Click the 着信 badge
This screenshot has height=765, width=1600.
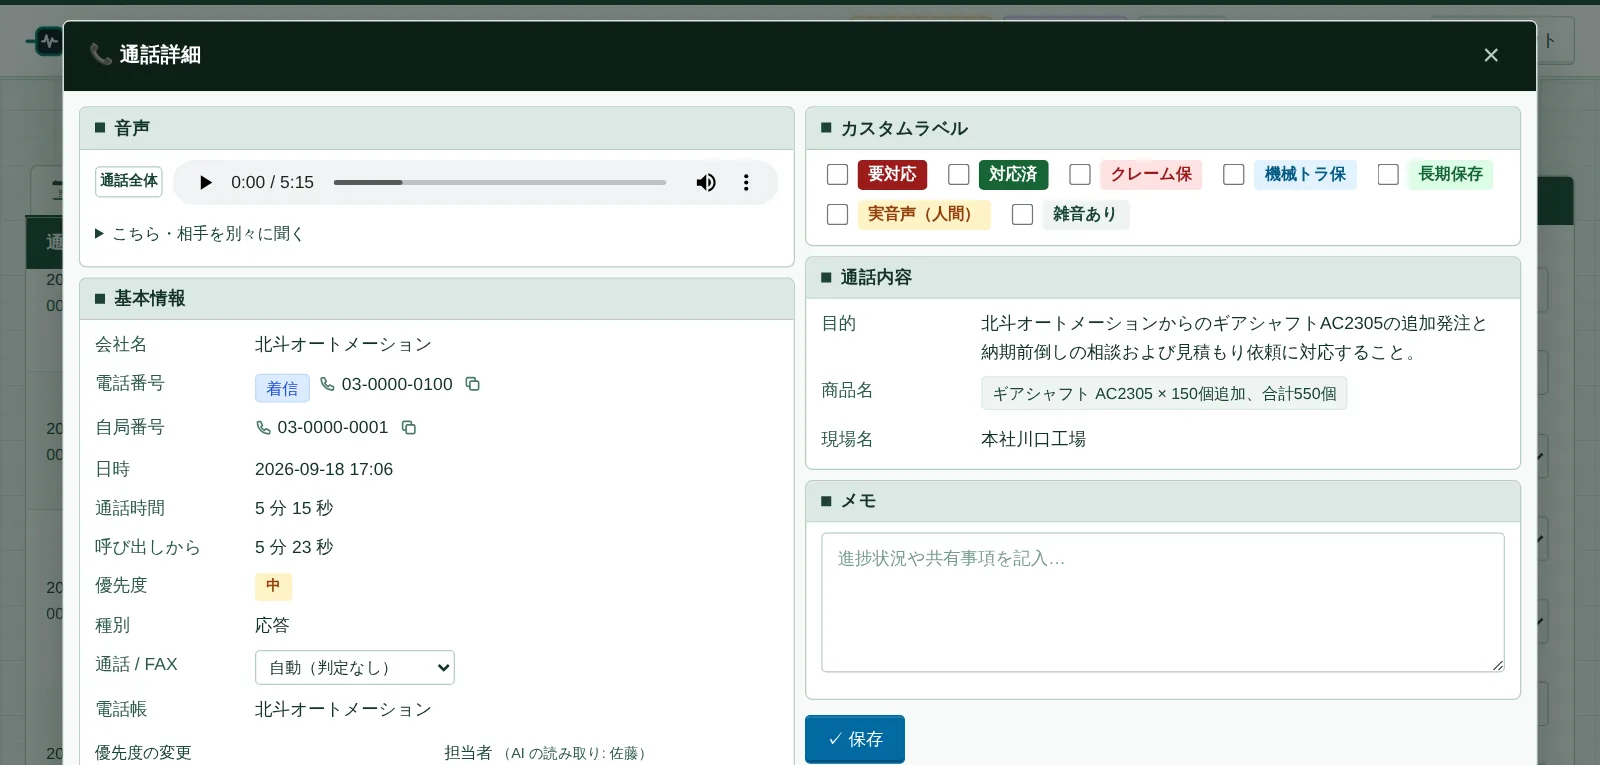(x=282, y=388)
